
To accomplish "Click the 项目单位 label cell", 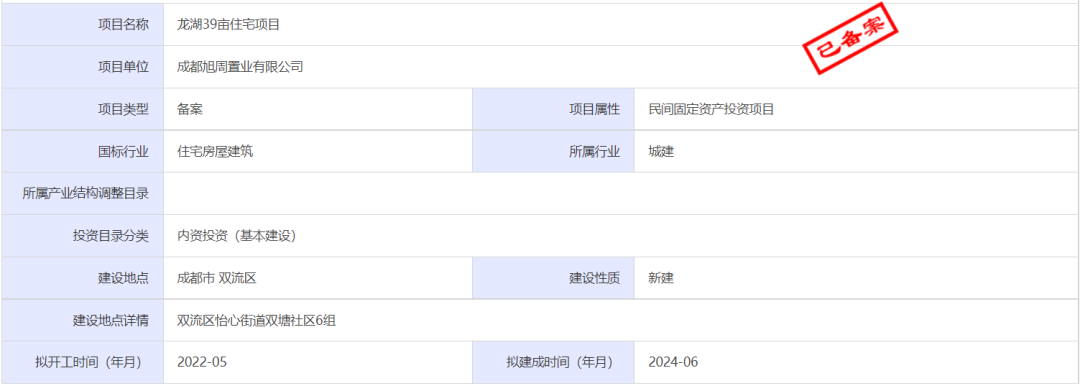I will pos(83,67).
